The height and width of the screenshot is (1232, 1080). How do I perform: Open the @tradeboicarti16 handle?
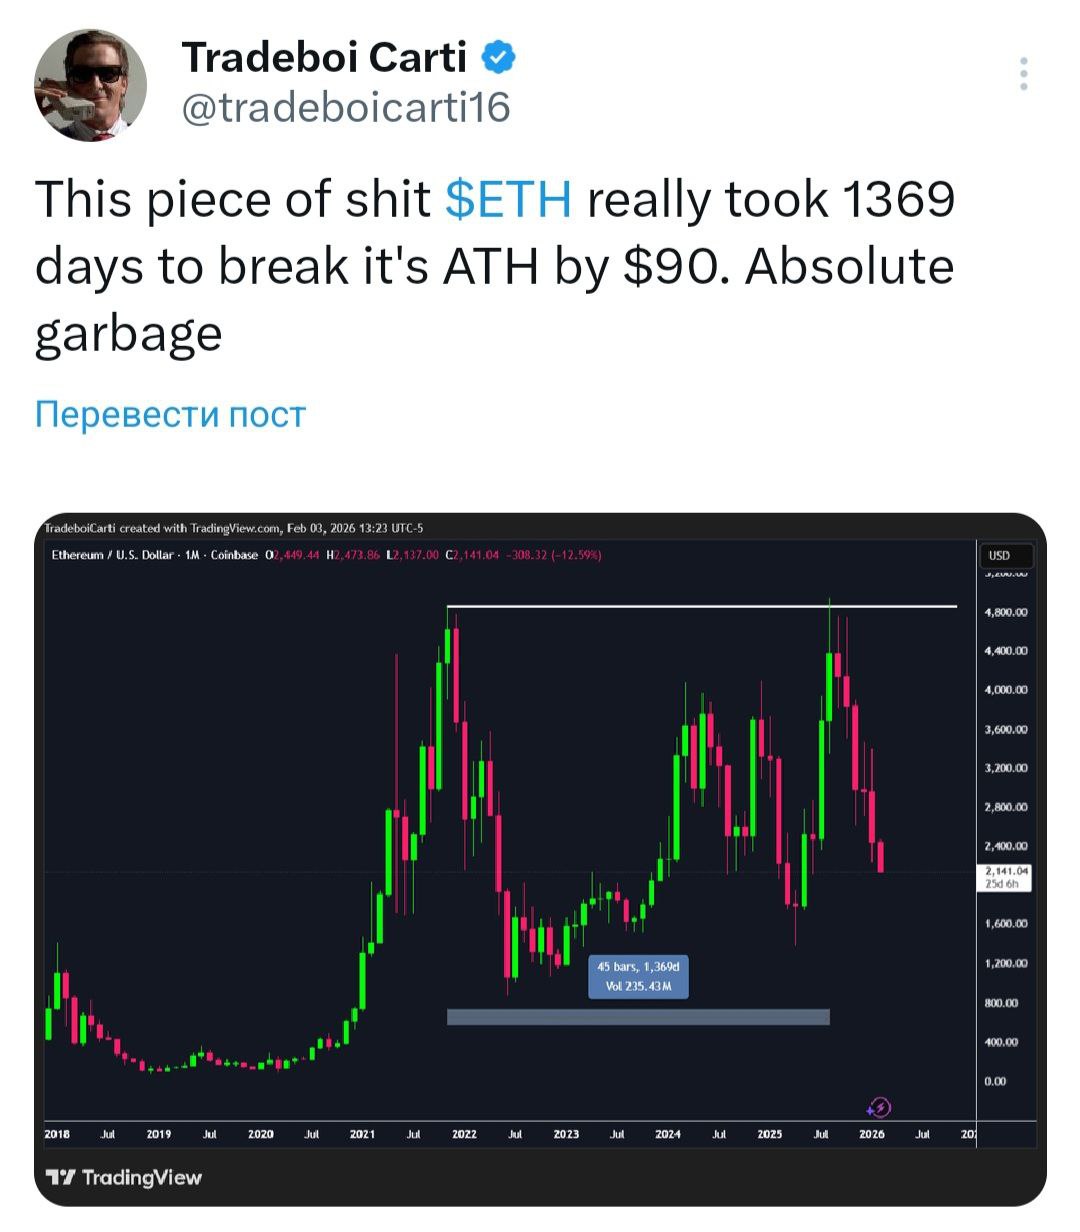[345, 107]
